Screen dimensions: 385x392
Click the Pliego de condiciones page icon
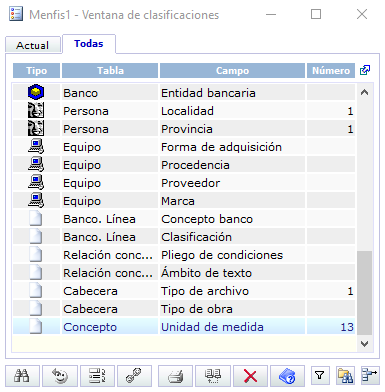(x=36, y=255)
